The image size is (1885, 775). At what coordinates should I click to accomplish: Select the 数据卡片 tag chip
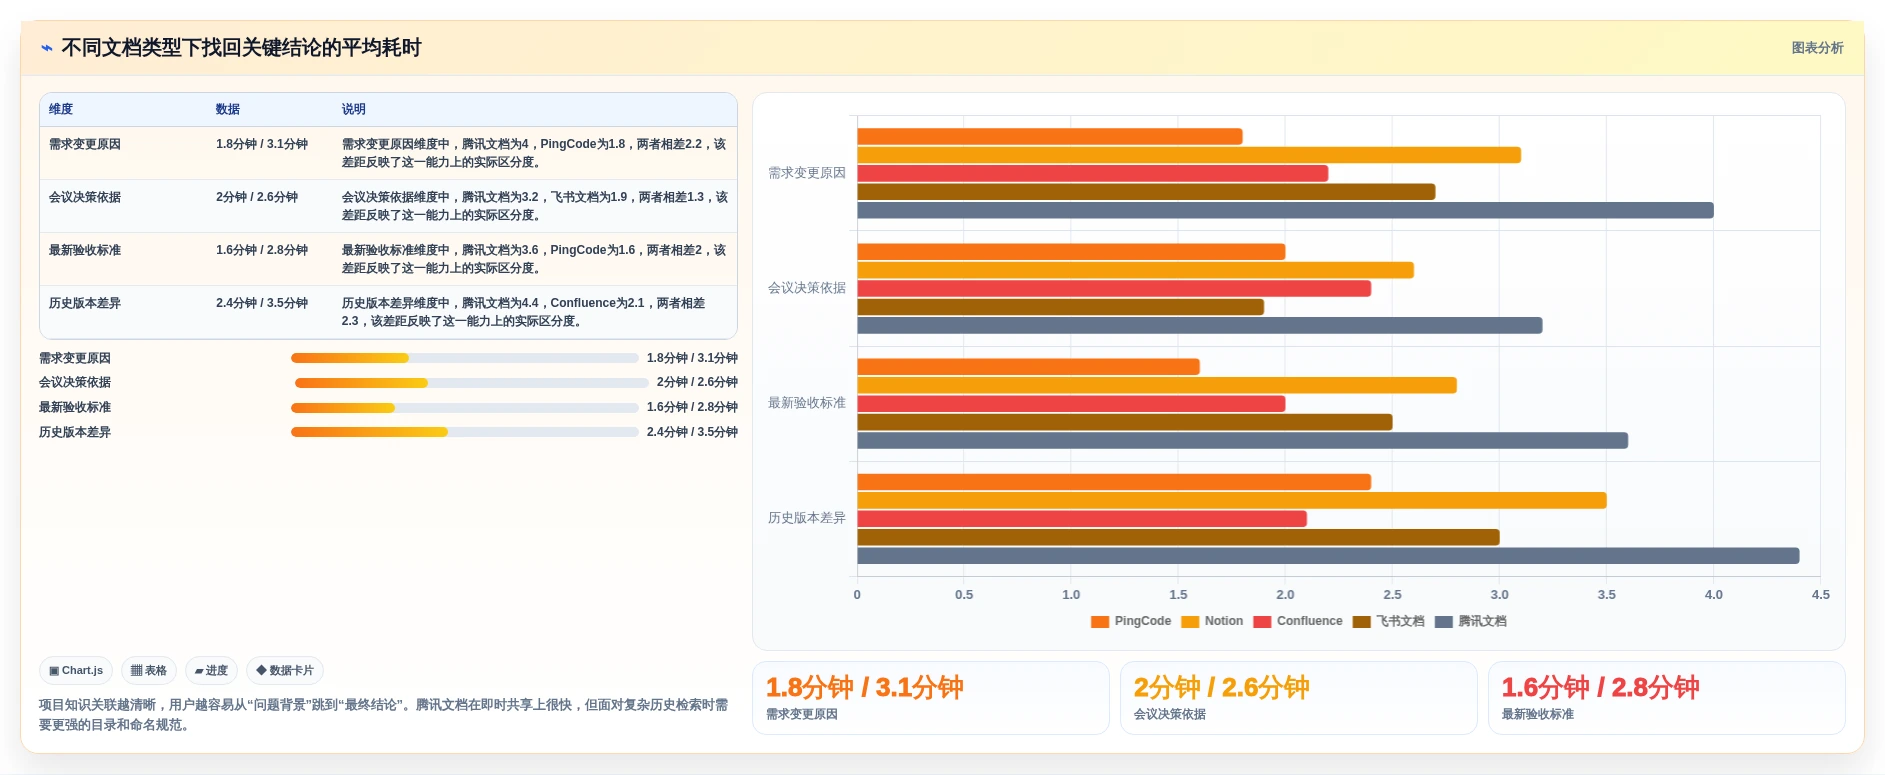(x=285, y=671)
